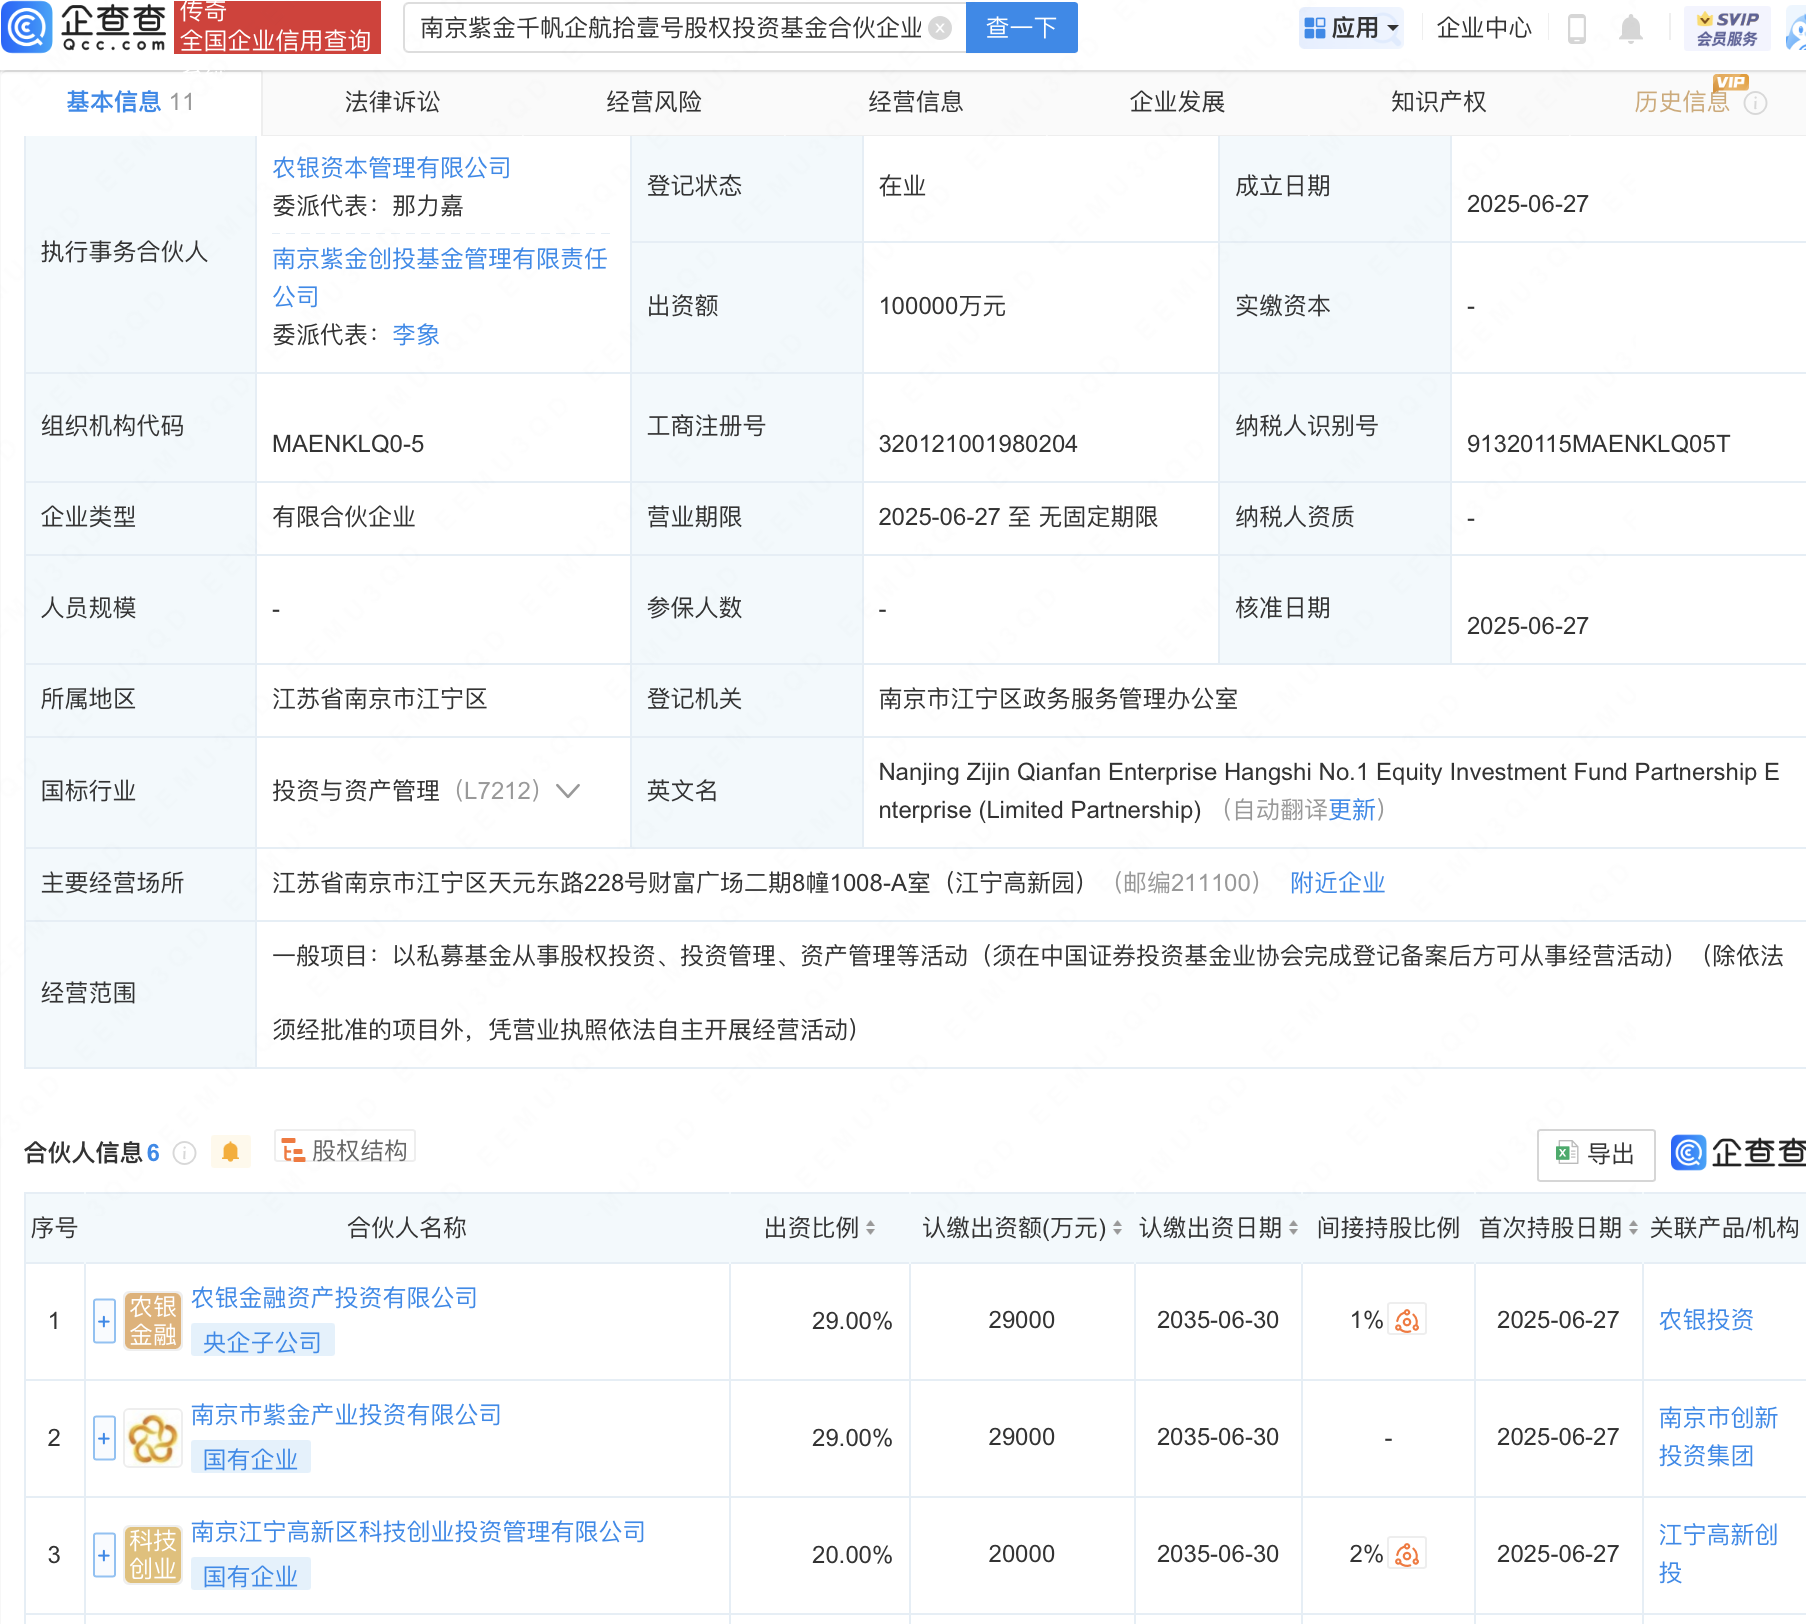Screen dimensions: 1806x1624
Task: Expand 国标行业 industry chevron
Action: [x=568, y=791]
